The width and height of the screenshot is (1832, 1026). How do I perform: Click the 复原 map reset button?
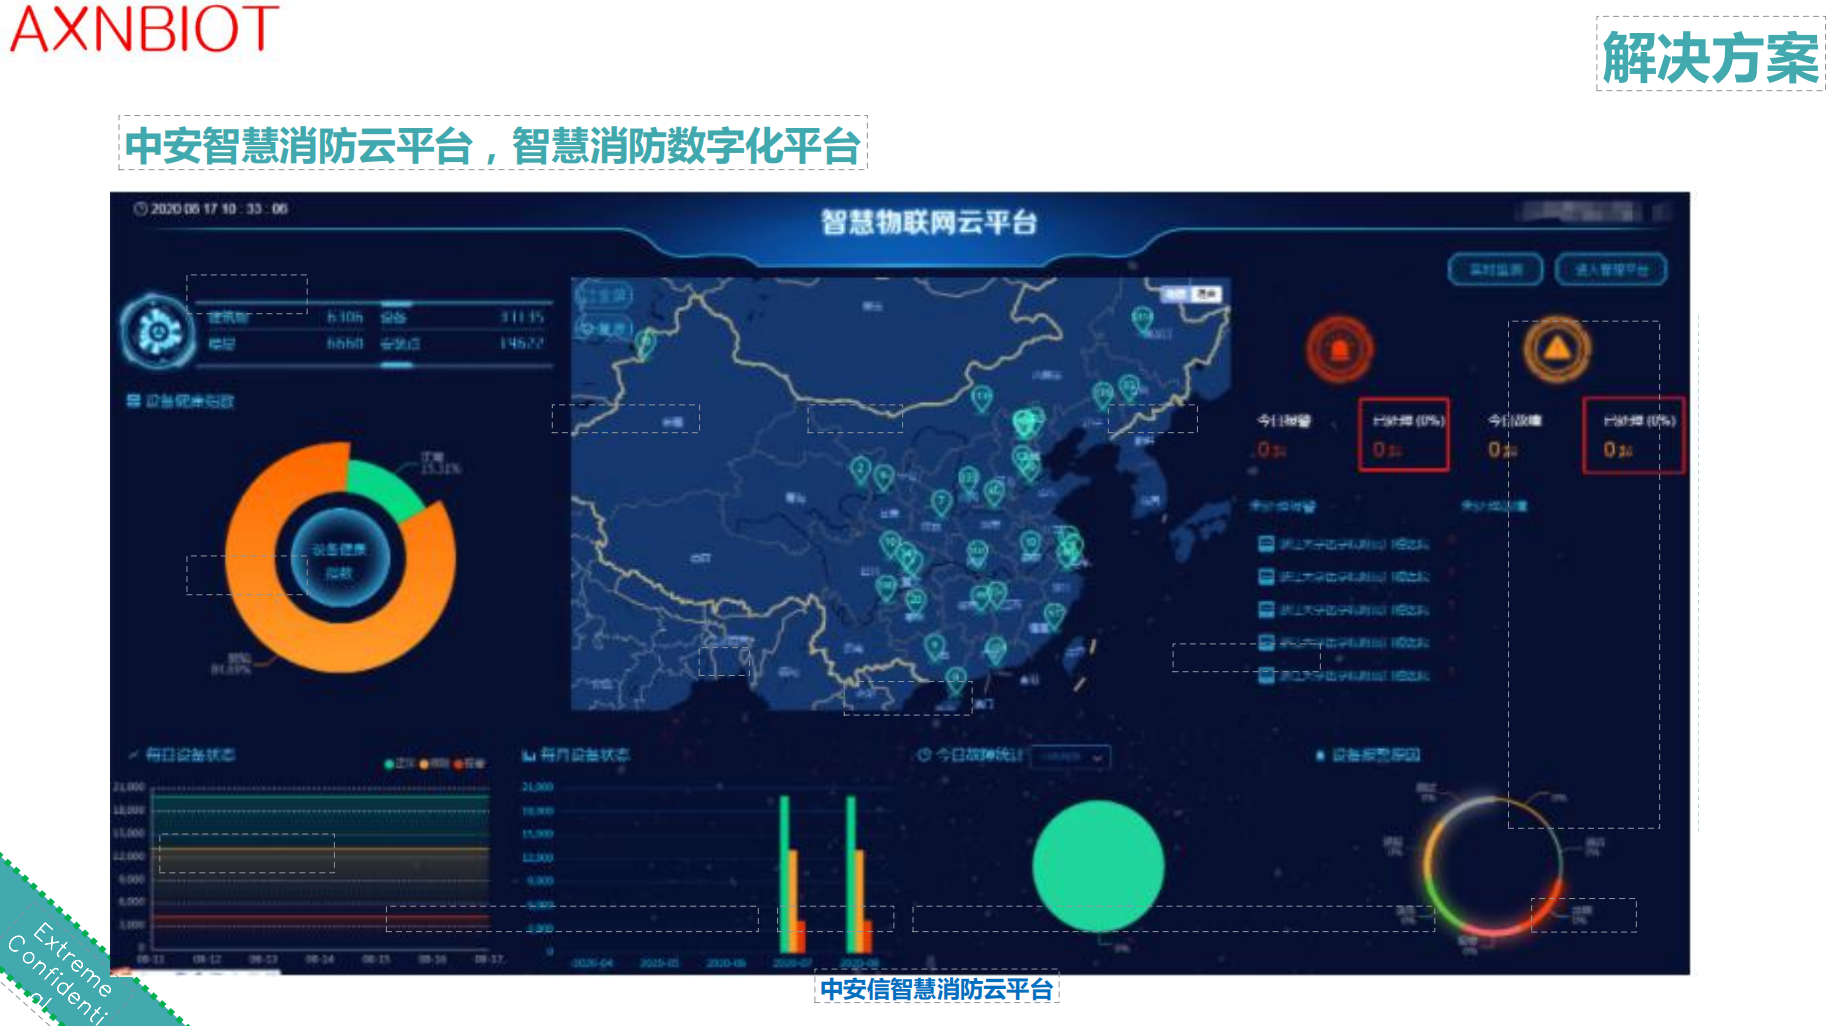pyautogui.click(x=605, y=328)
